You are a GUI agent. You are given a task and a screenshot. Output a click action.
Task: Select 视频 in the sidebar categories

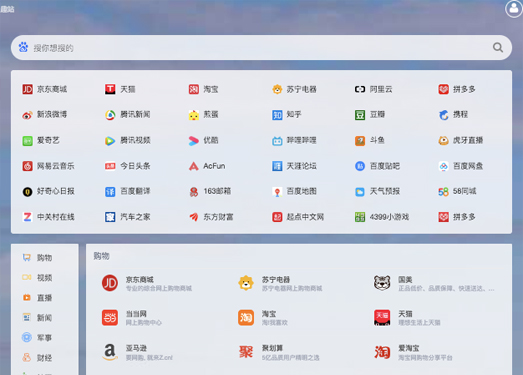(37, 278)
